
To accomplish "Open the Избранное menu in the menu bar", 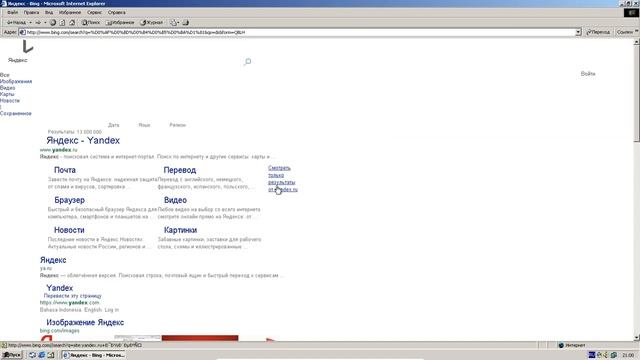I will click(70, 12).
